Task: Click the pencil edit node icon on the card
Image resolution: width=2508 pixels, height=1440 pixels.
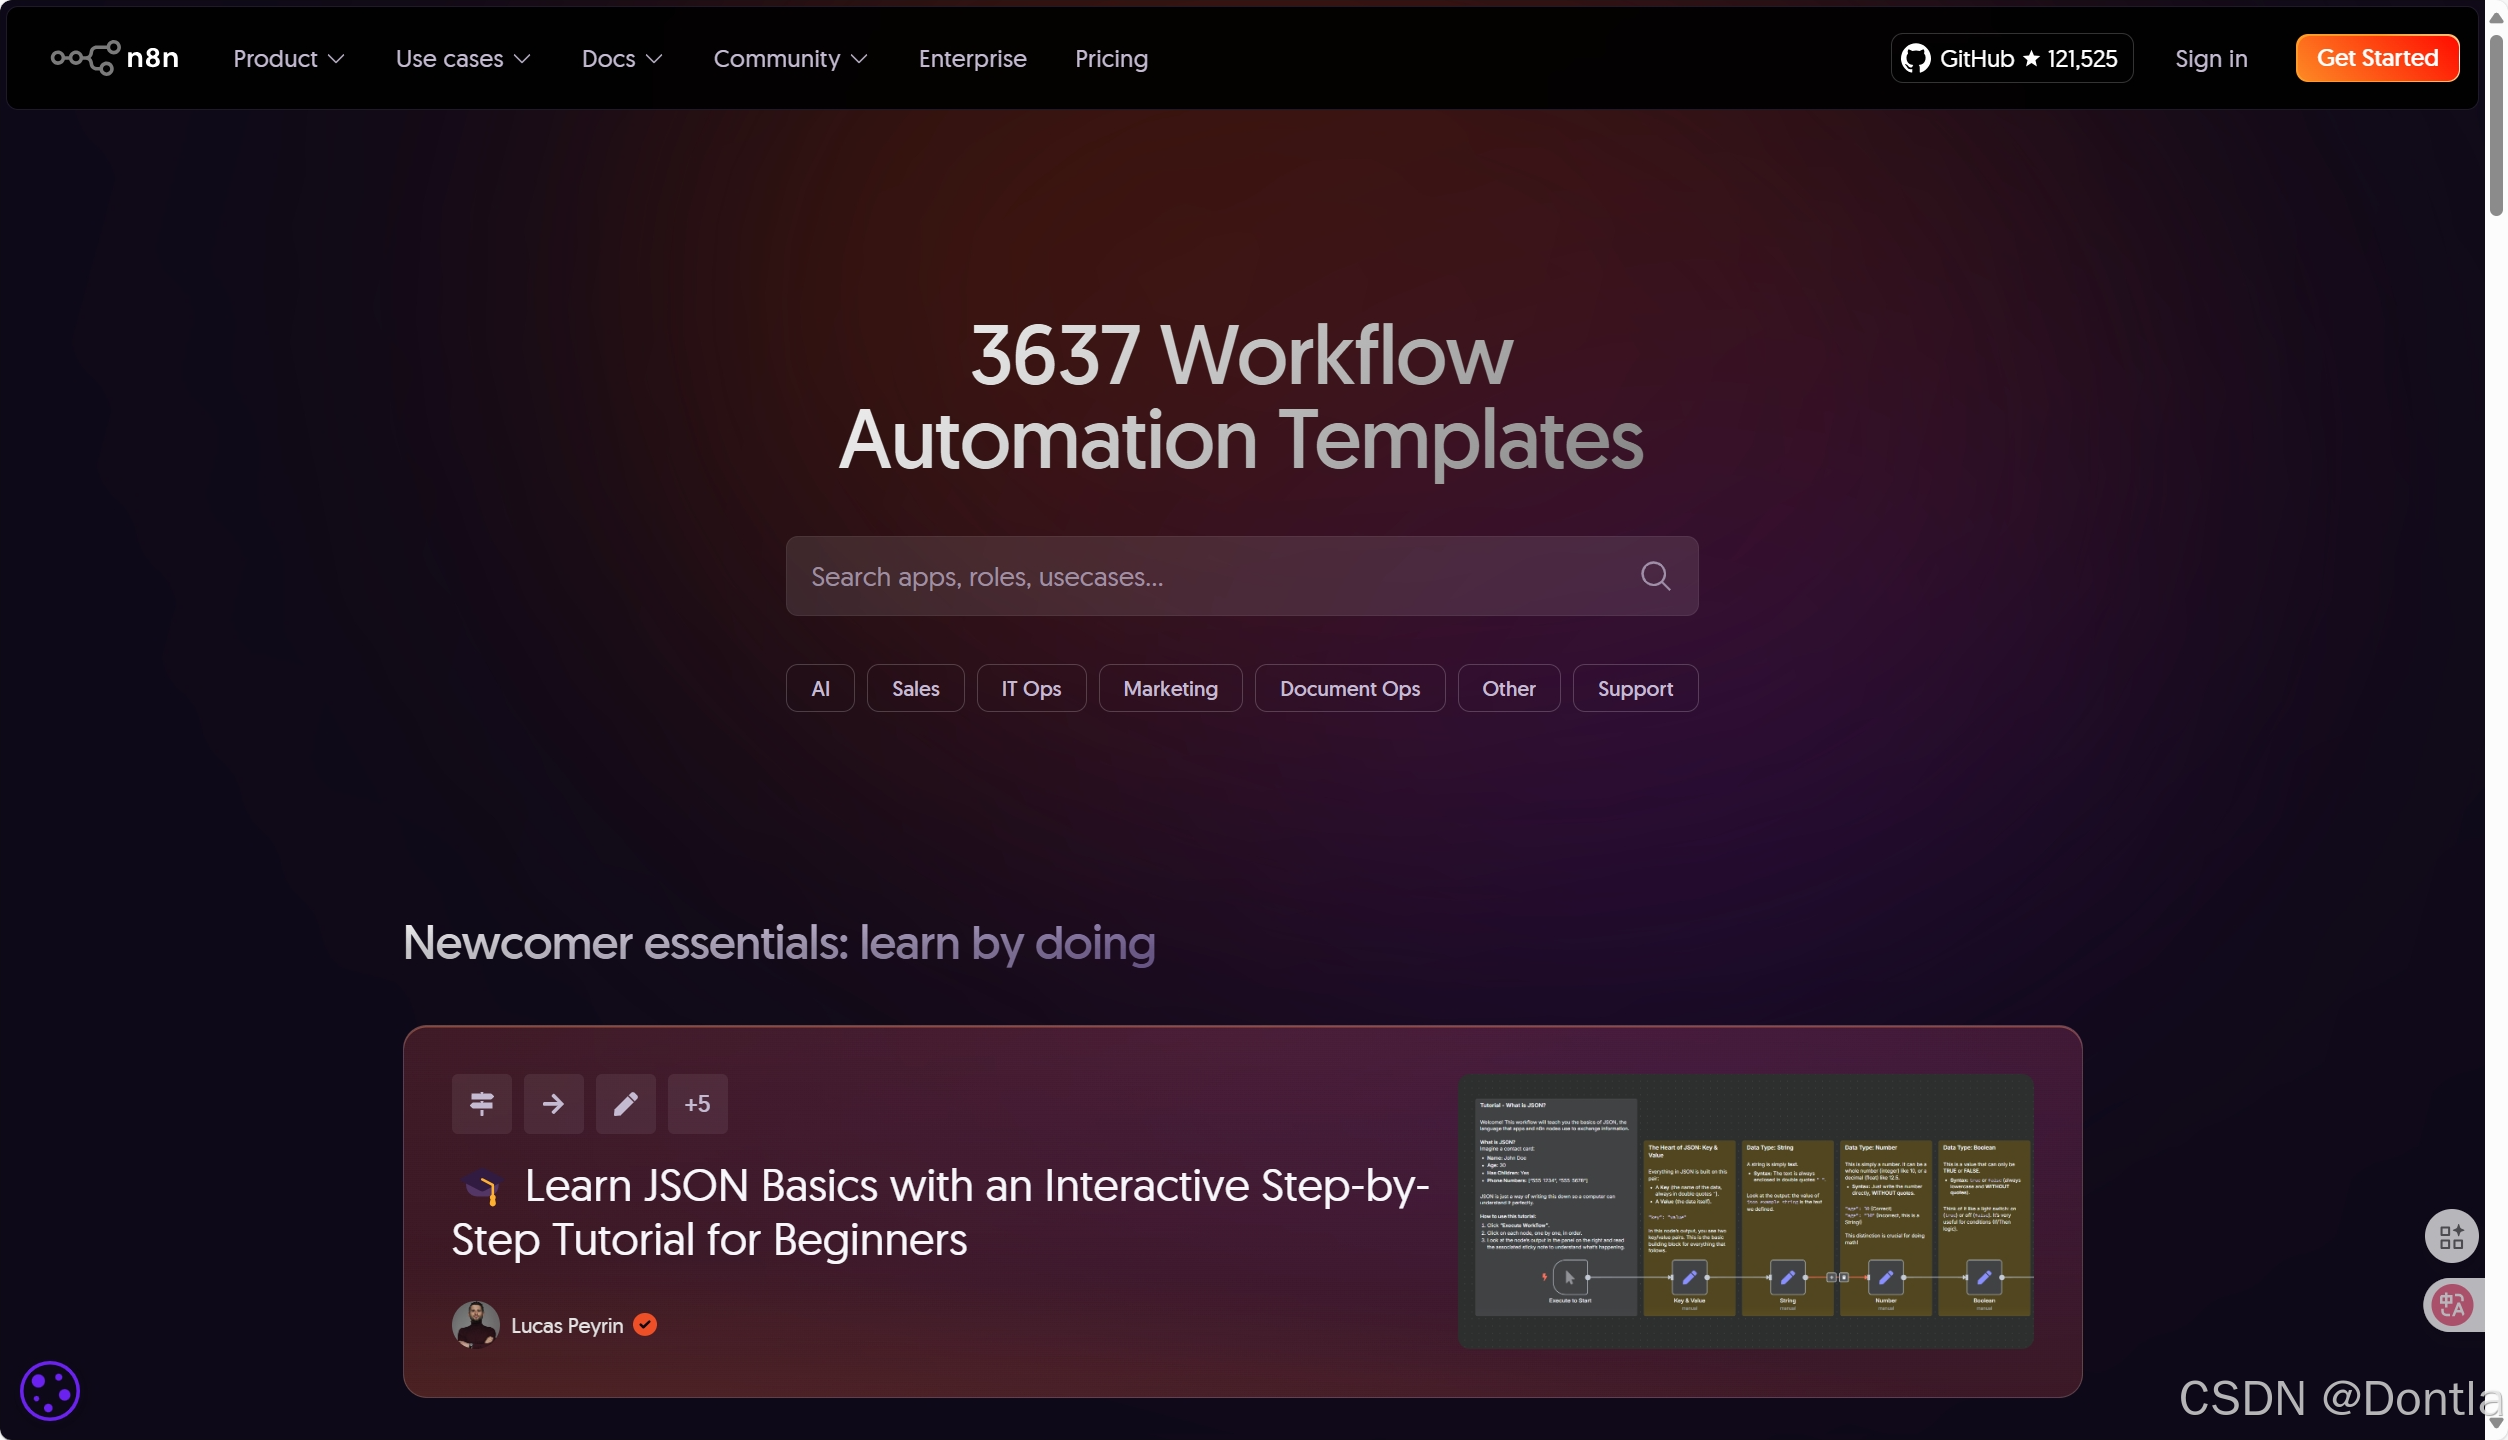Action: coord(625,1103)
